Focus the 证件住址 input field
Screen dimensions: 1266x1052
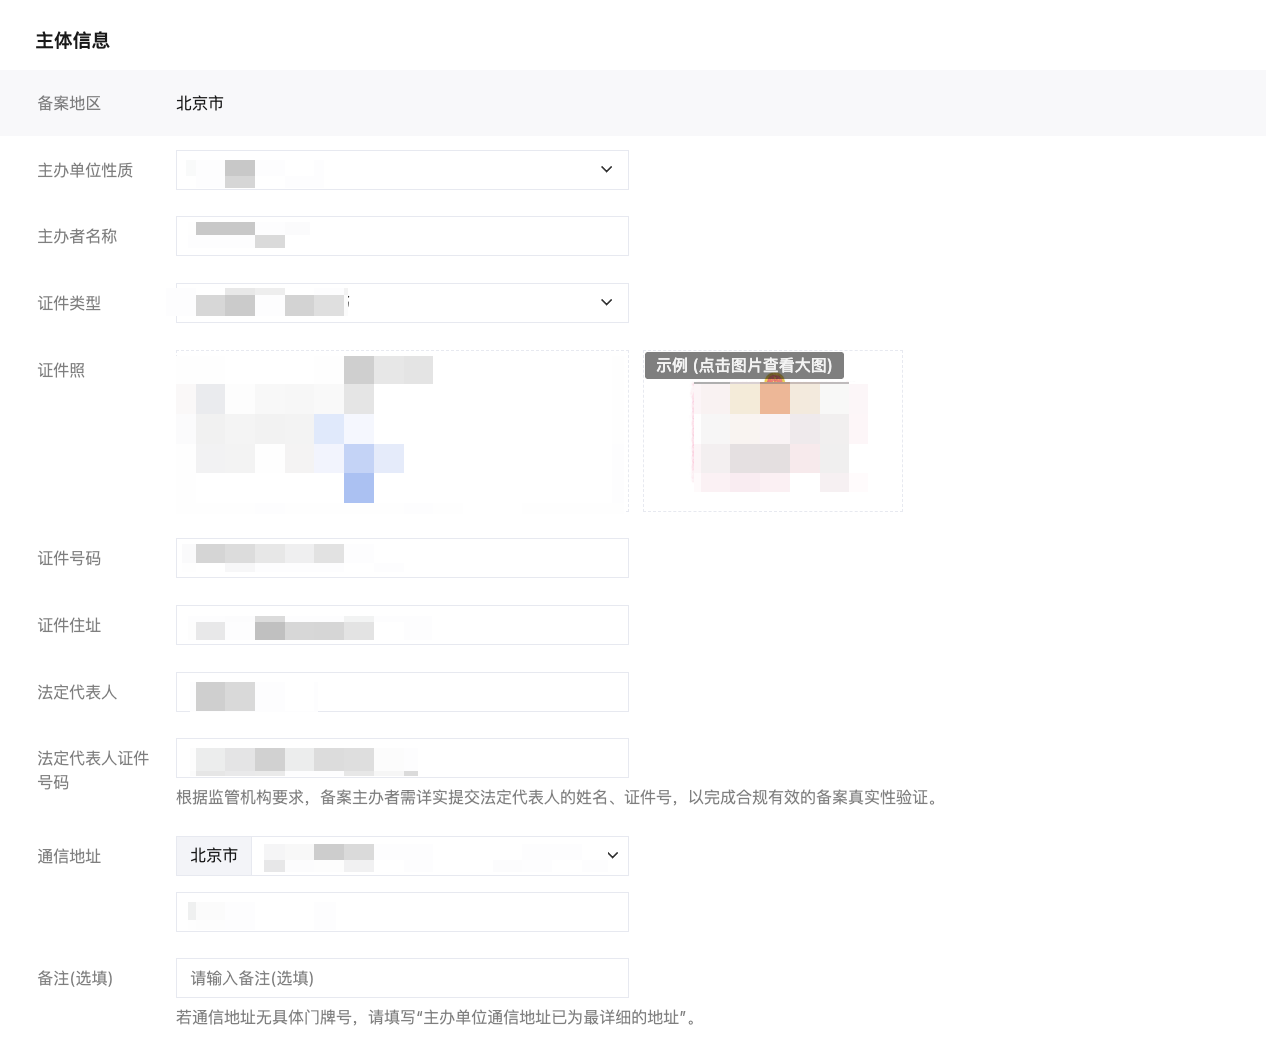(x=402, y=625)
